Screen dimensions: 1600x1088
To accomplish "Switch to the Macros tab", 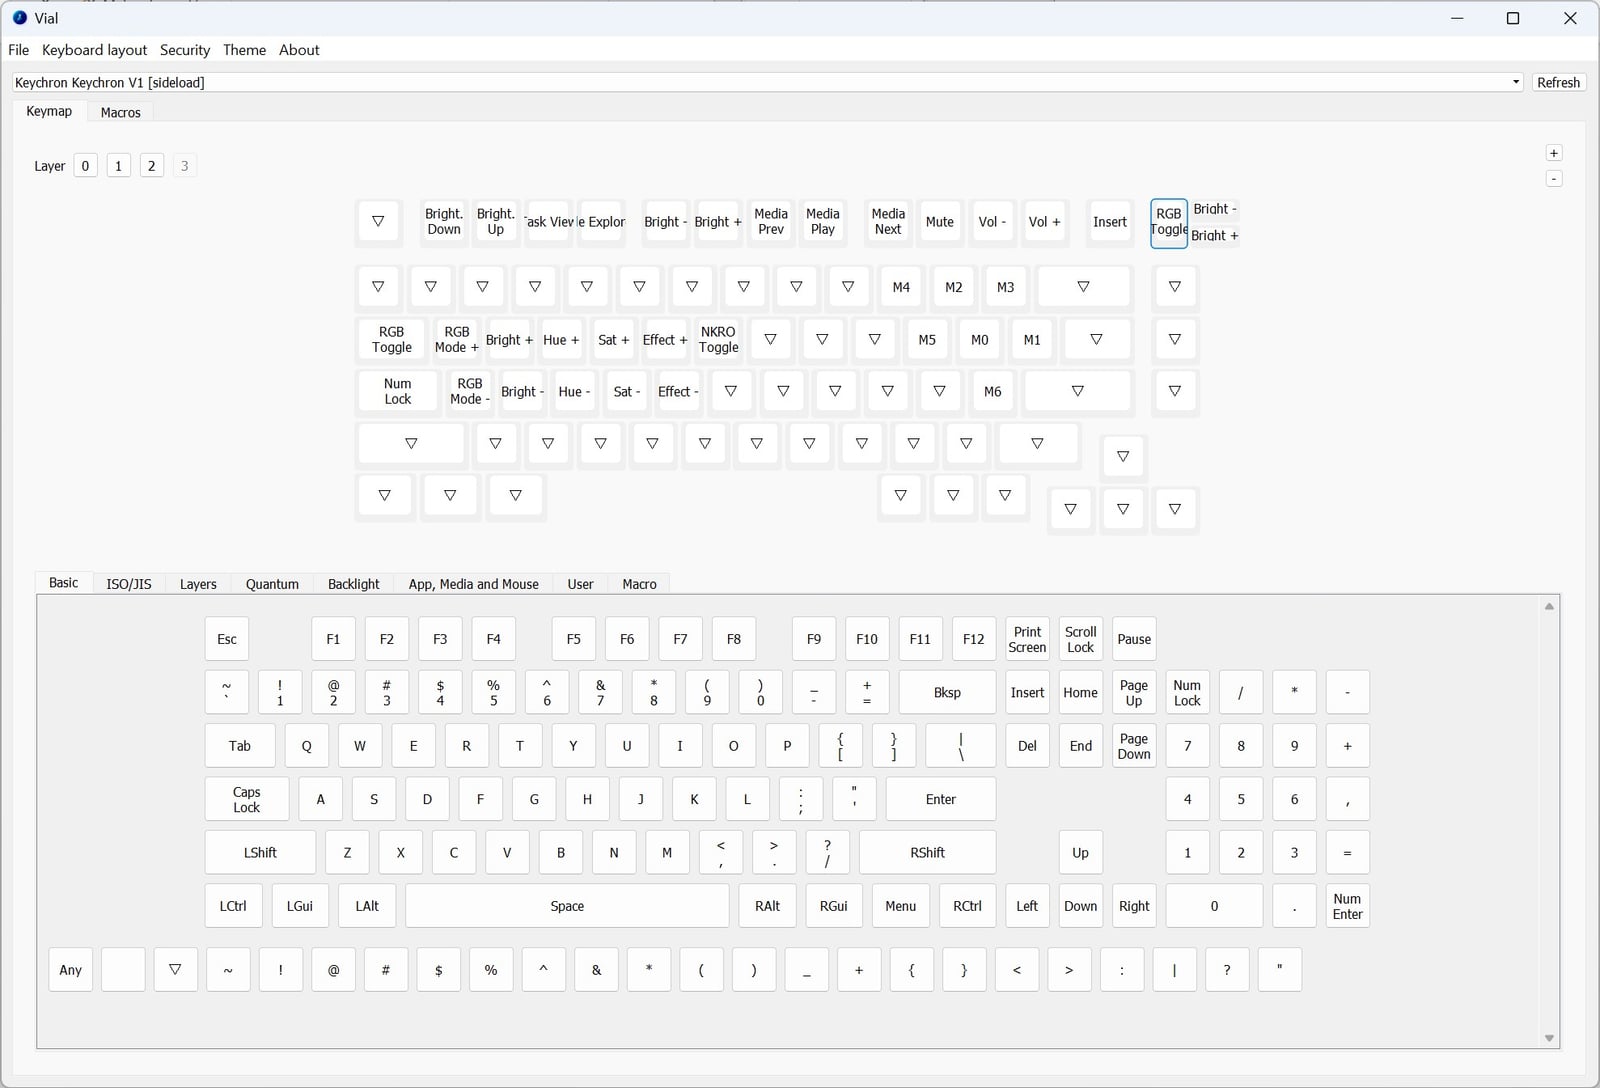I will click(120, 112).
